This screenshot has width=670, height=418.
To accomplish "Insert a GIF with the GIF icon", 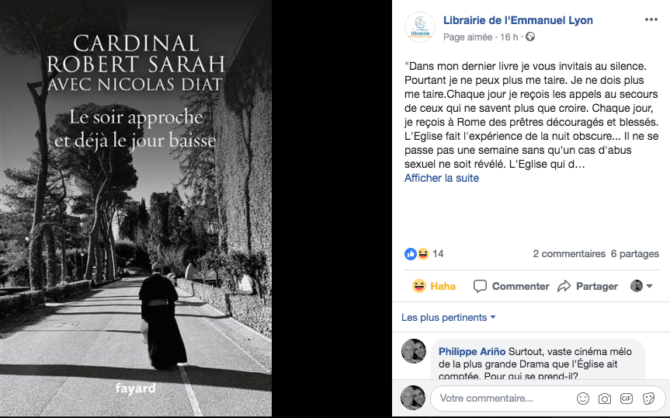I will pyautogui.click(x=626, y=398).
